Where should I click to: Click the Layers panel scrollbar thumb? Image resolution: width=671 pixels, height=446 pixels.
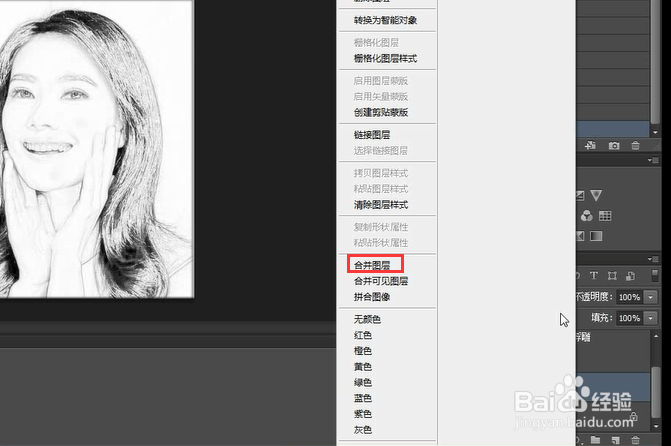656,392
